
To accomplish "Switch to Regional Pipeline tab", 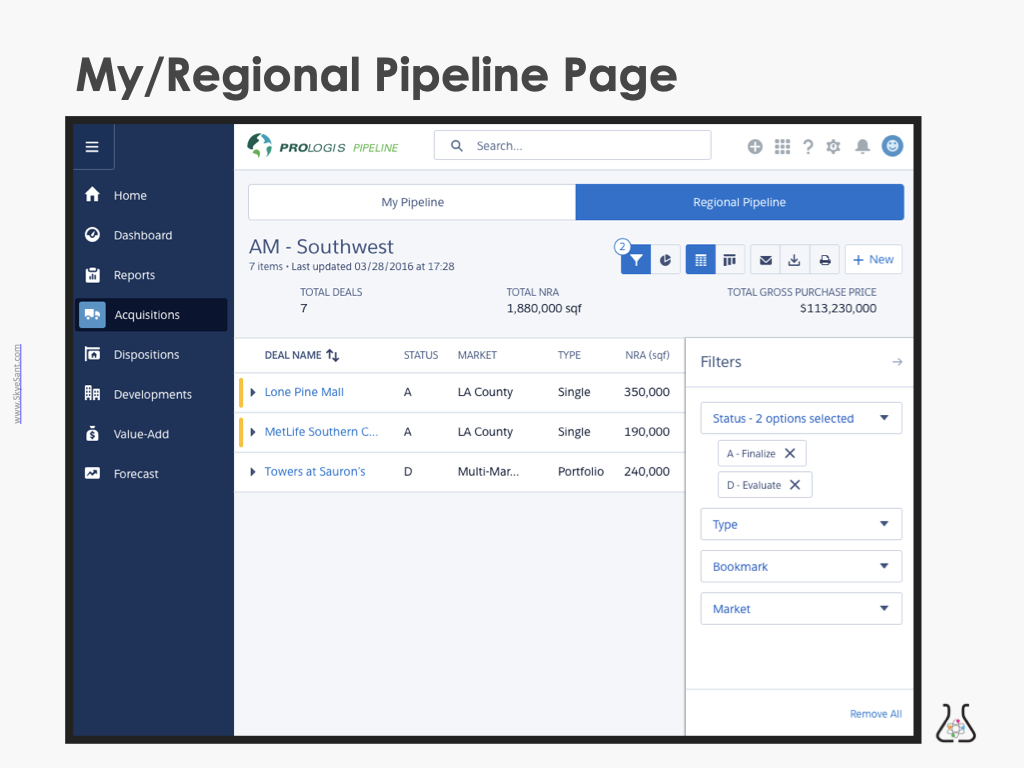I will (x=740, y=202).
